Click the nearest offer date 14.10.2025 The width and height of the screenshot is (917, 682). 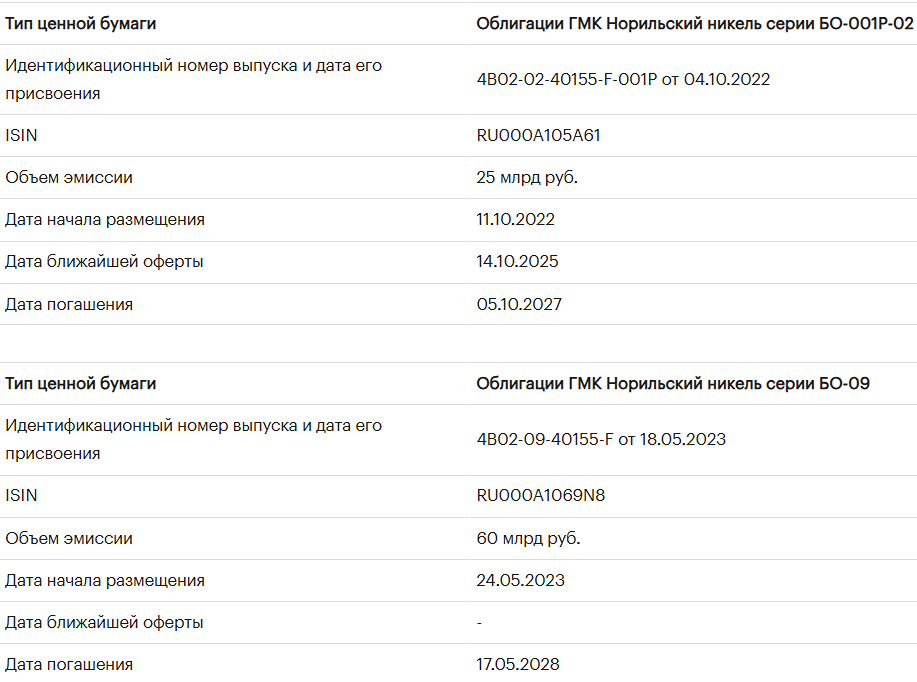517,261
